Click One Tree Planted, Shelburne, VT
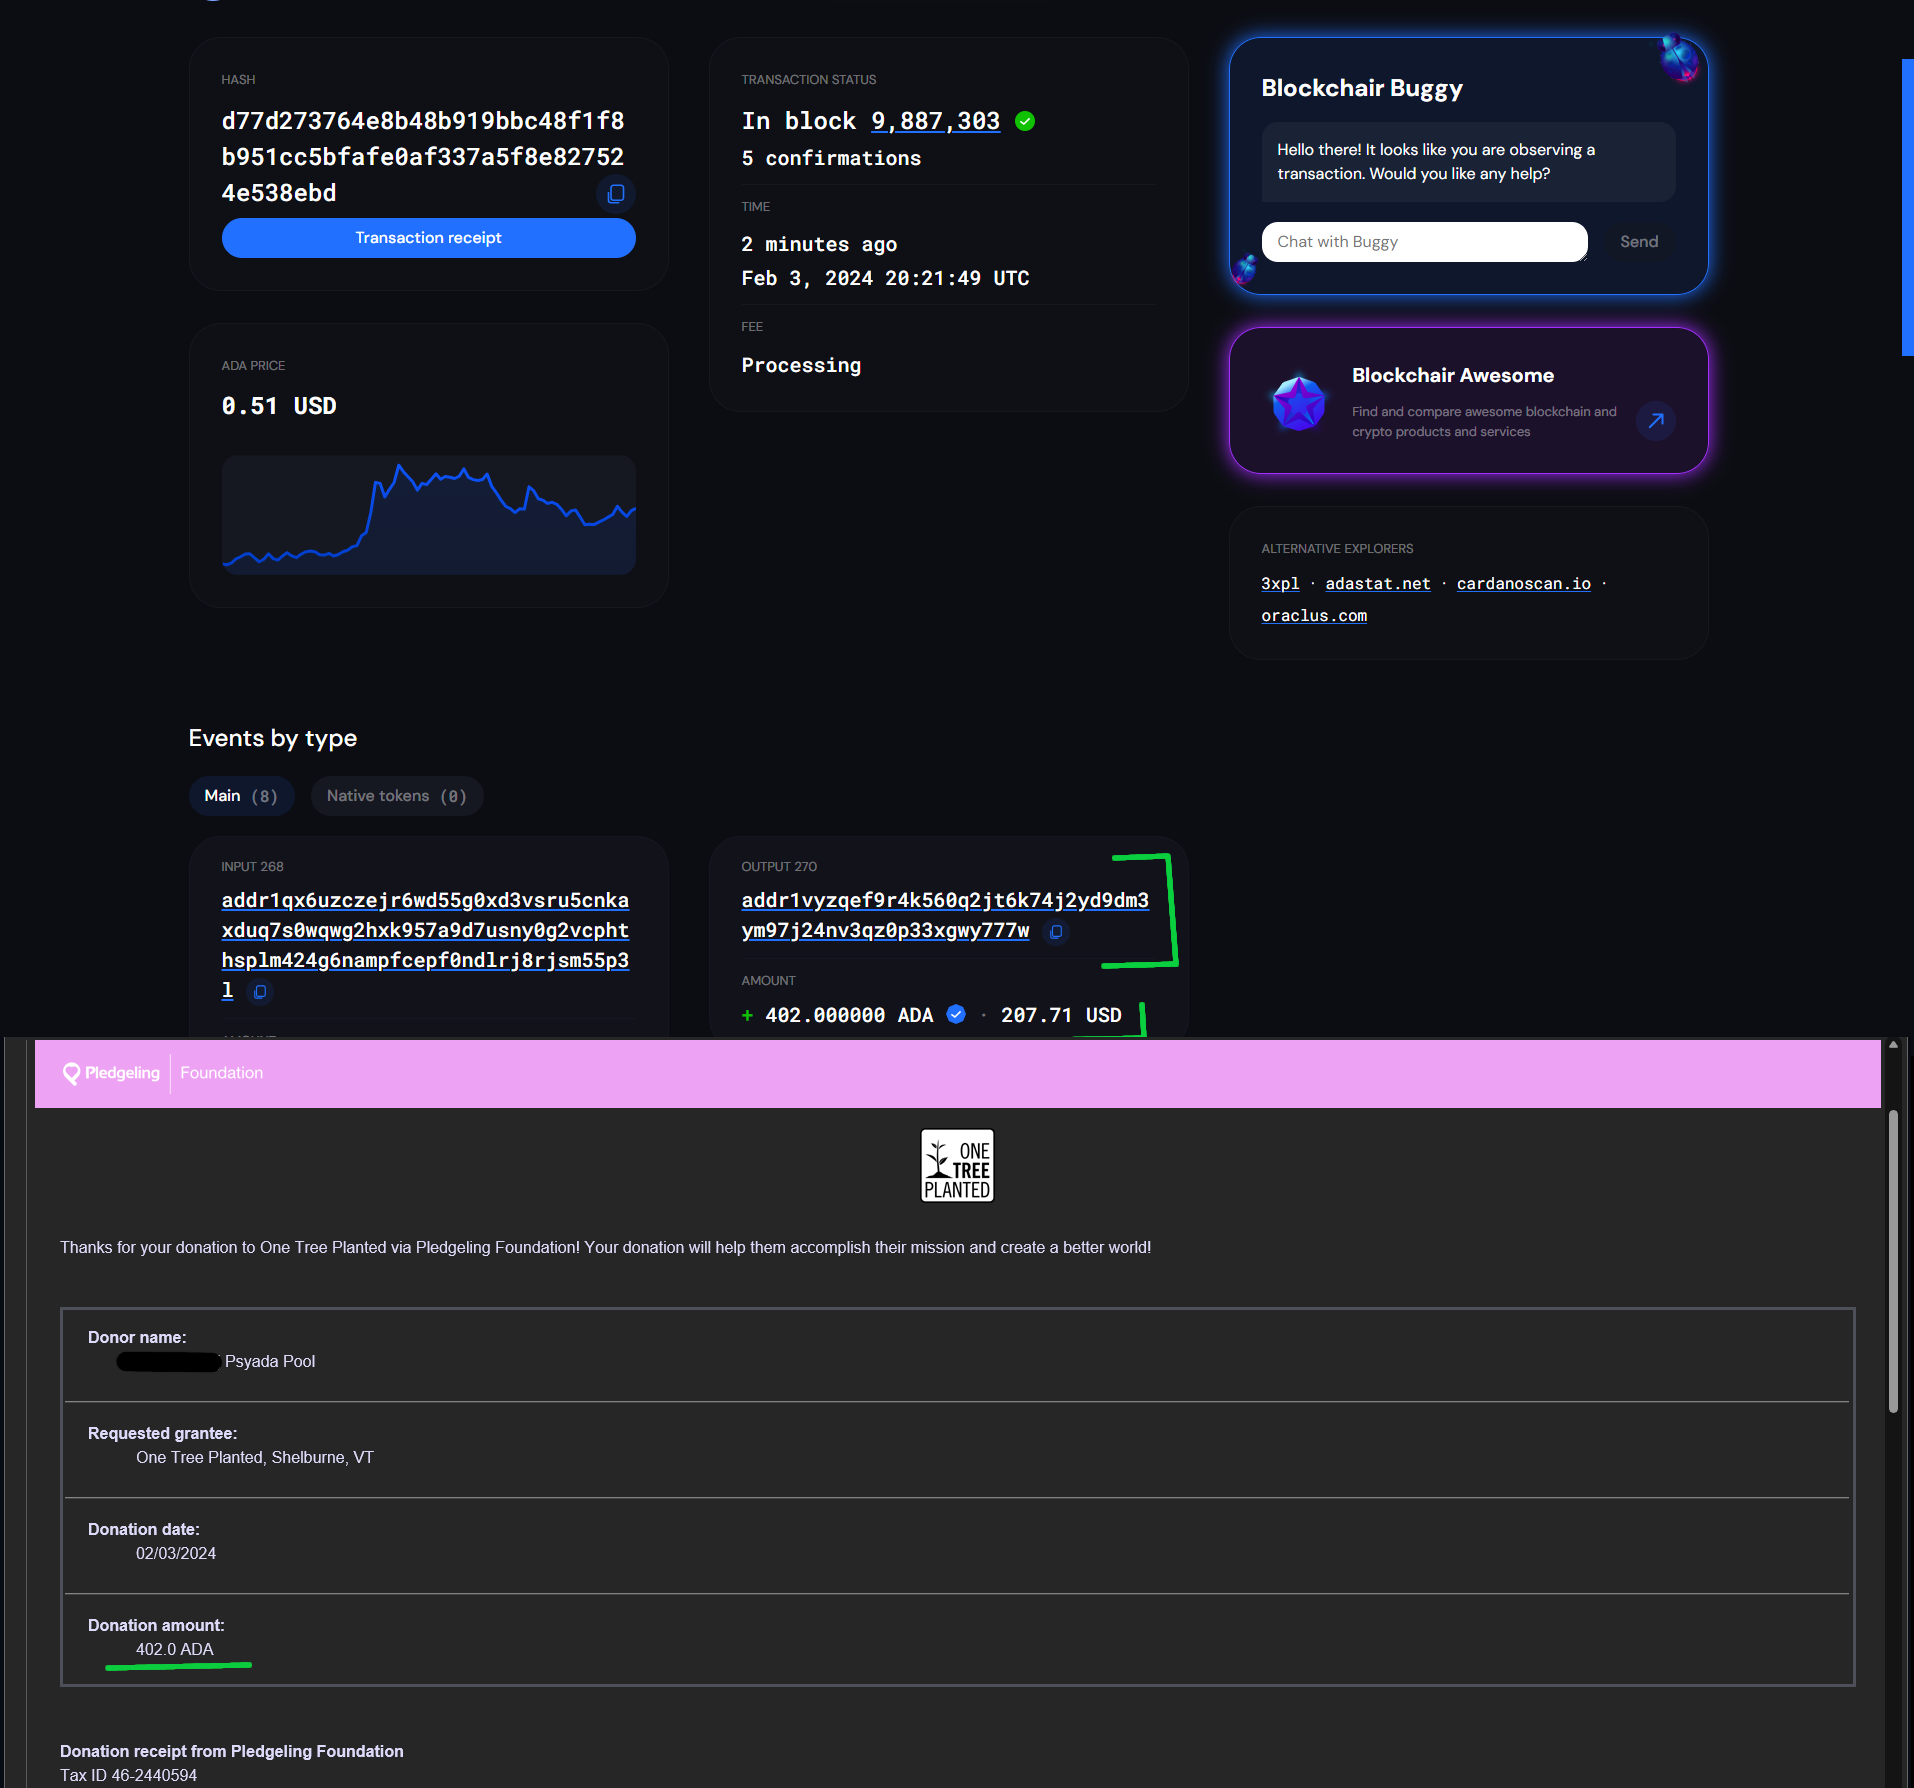 (x=255, y=1458)
